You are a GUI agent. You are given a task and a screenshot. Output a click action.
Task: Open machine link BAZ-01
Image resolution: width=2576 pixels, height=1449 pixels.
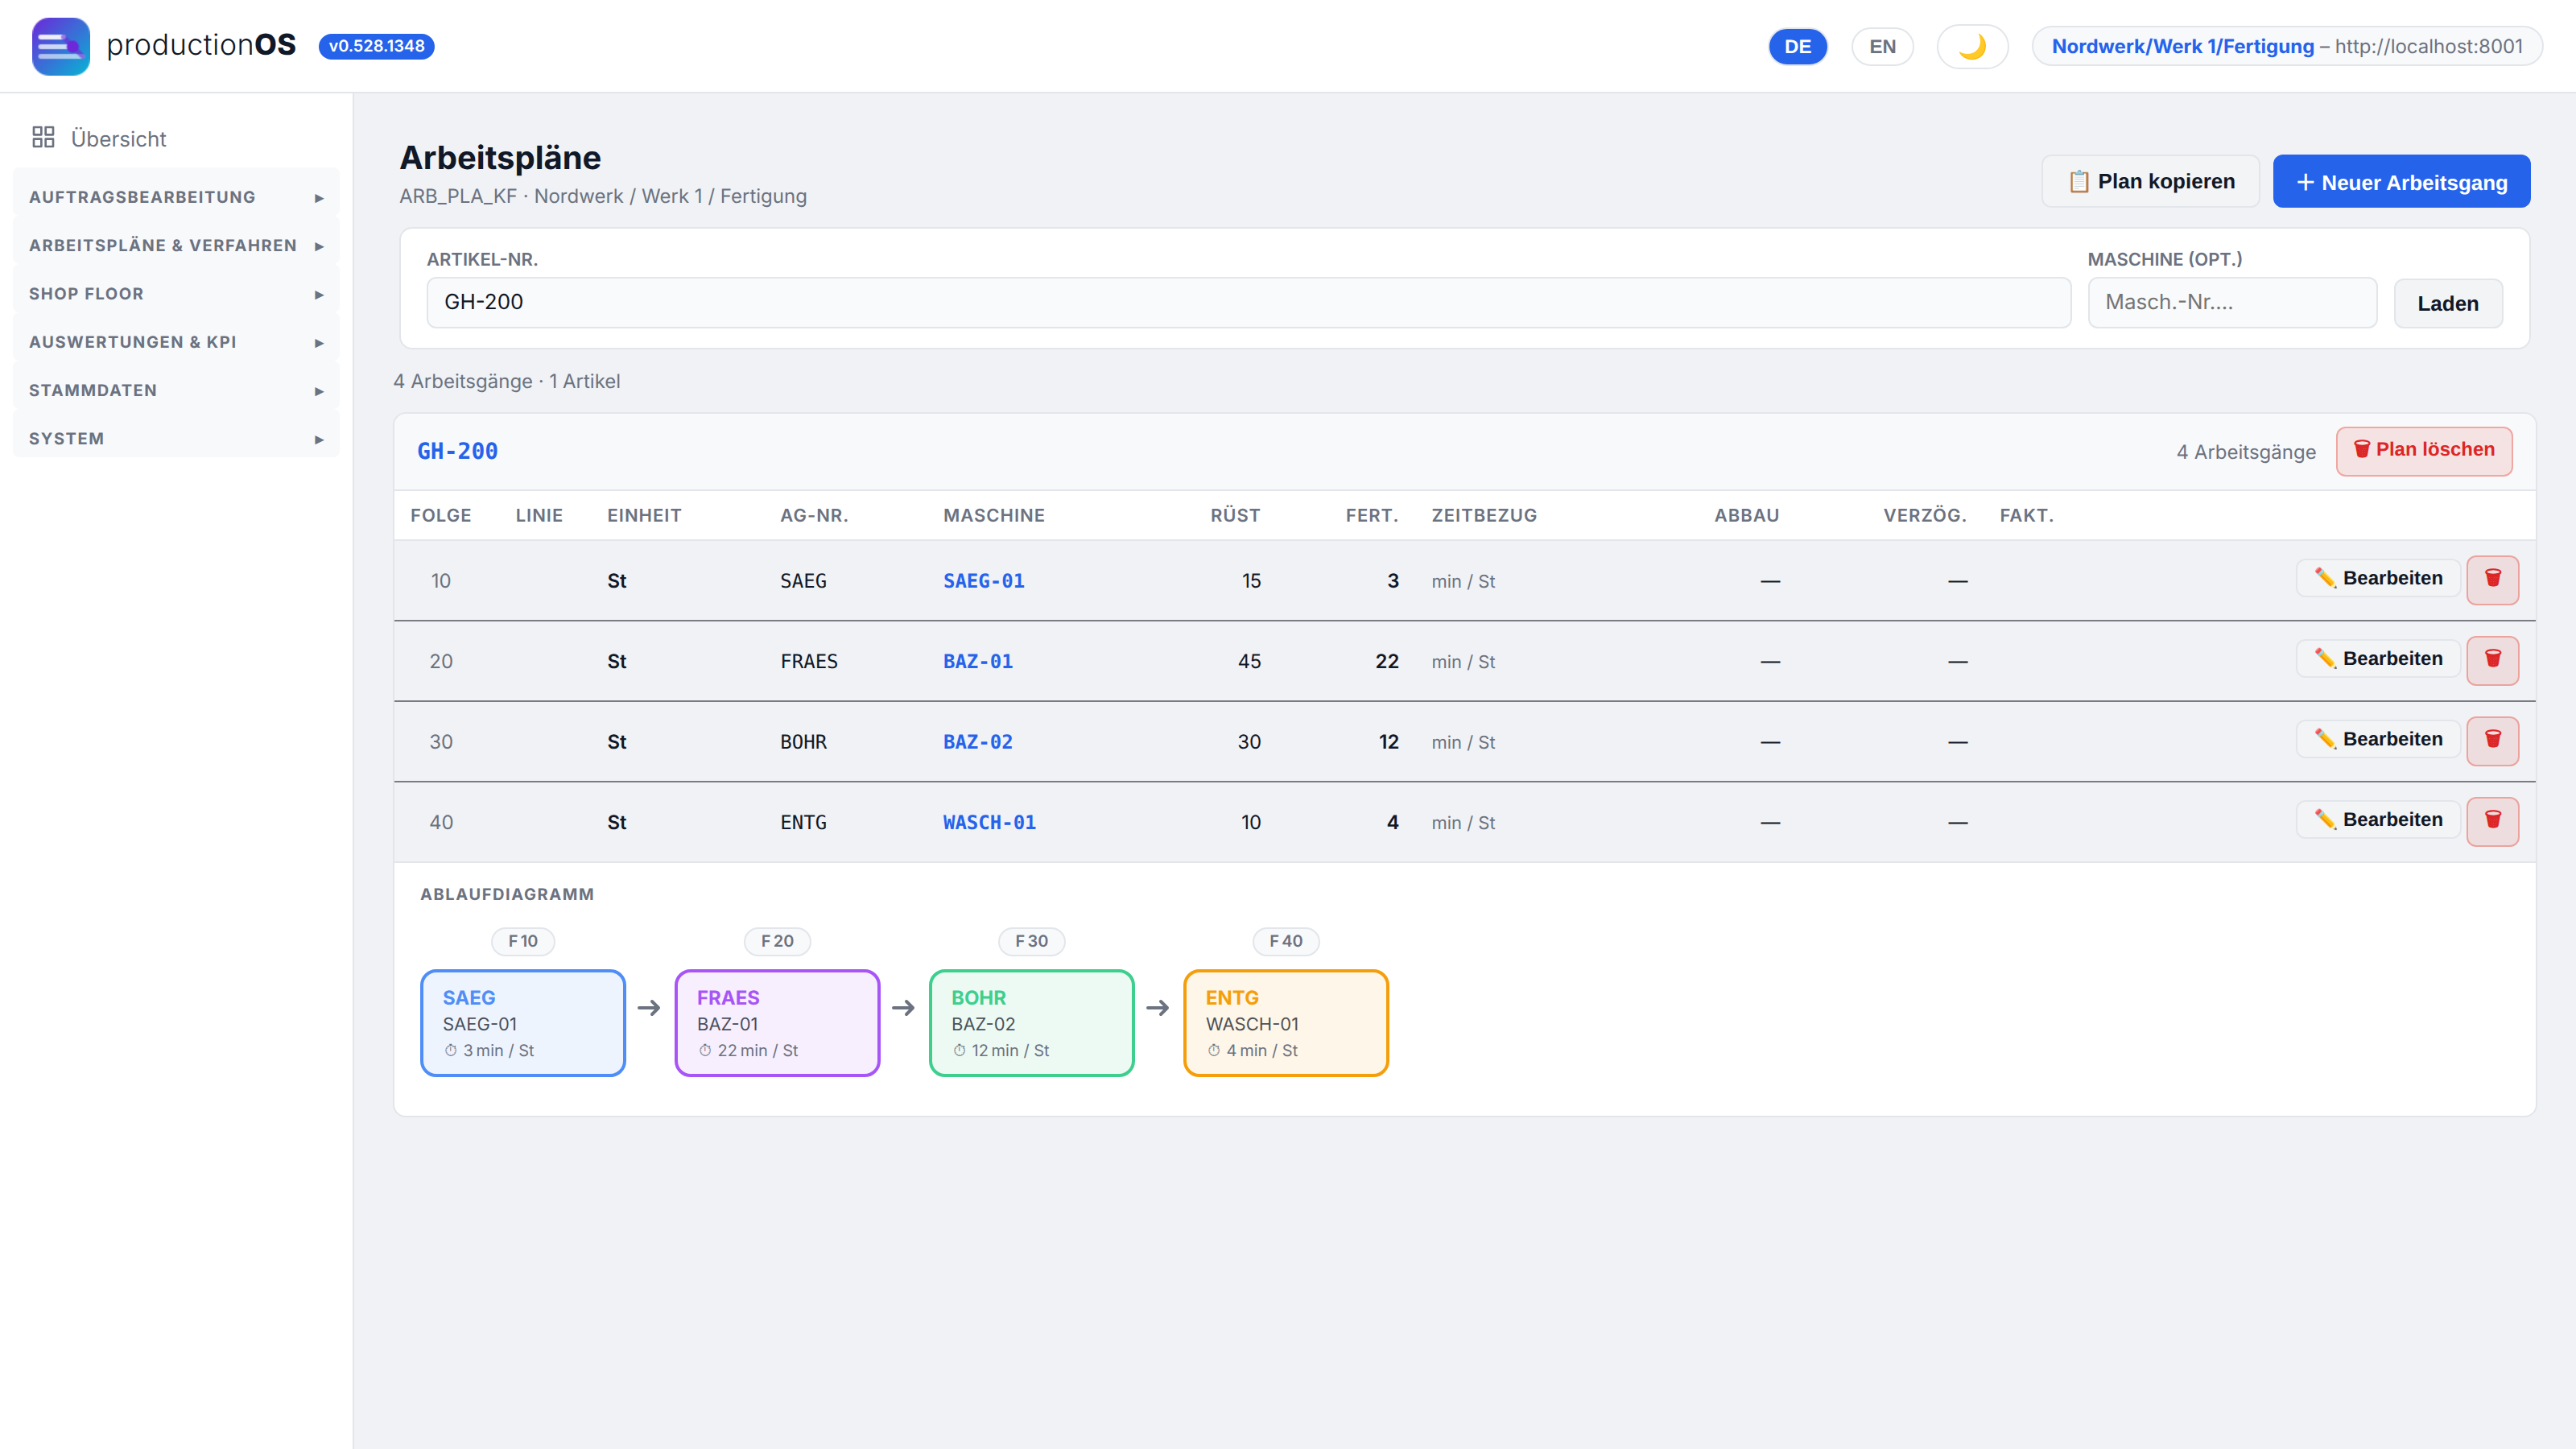tap(977, 661)
